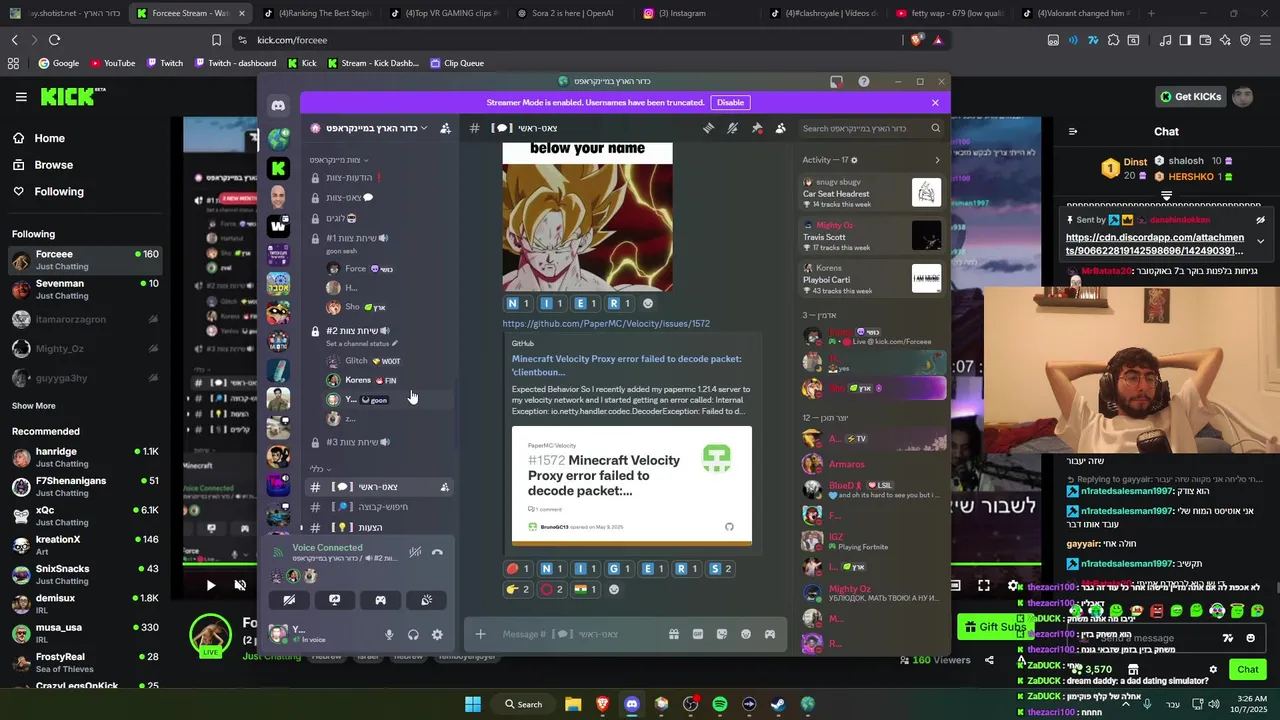Go to Kick Browse page

tap(42, 165)
